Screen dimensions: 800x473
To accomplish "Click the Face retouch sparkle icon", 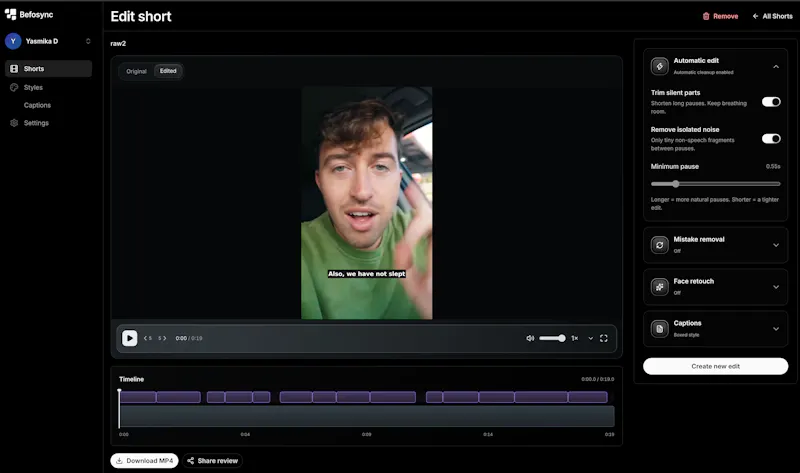I will 660,287.
